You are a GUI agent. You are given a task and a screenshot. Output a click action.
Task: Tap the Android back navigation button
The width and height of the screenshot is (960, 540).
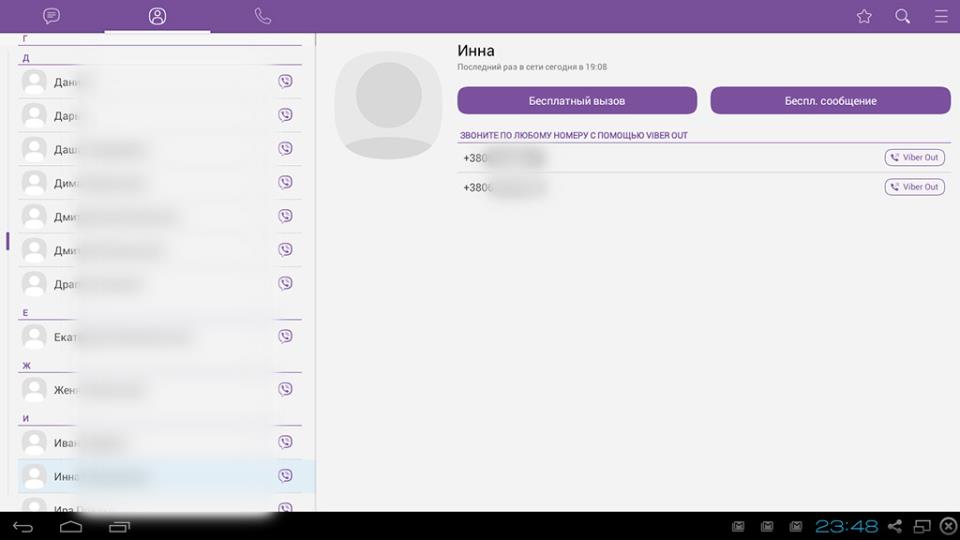click(23, 526)
